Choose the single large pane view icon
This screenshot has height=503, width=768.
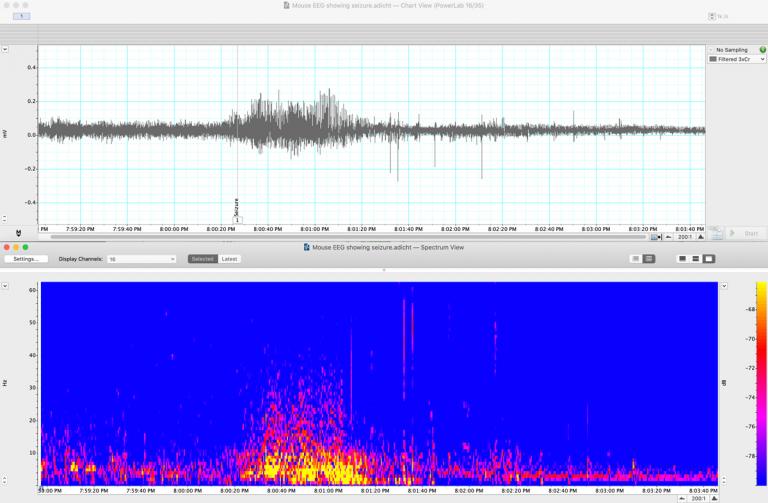pos(709,259)
